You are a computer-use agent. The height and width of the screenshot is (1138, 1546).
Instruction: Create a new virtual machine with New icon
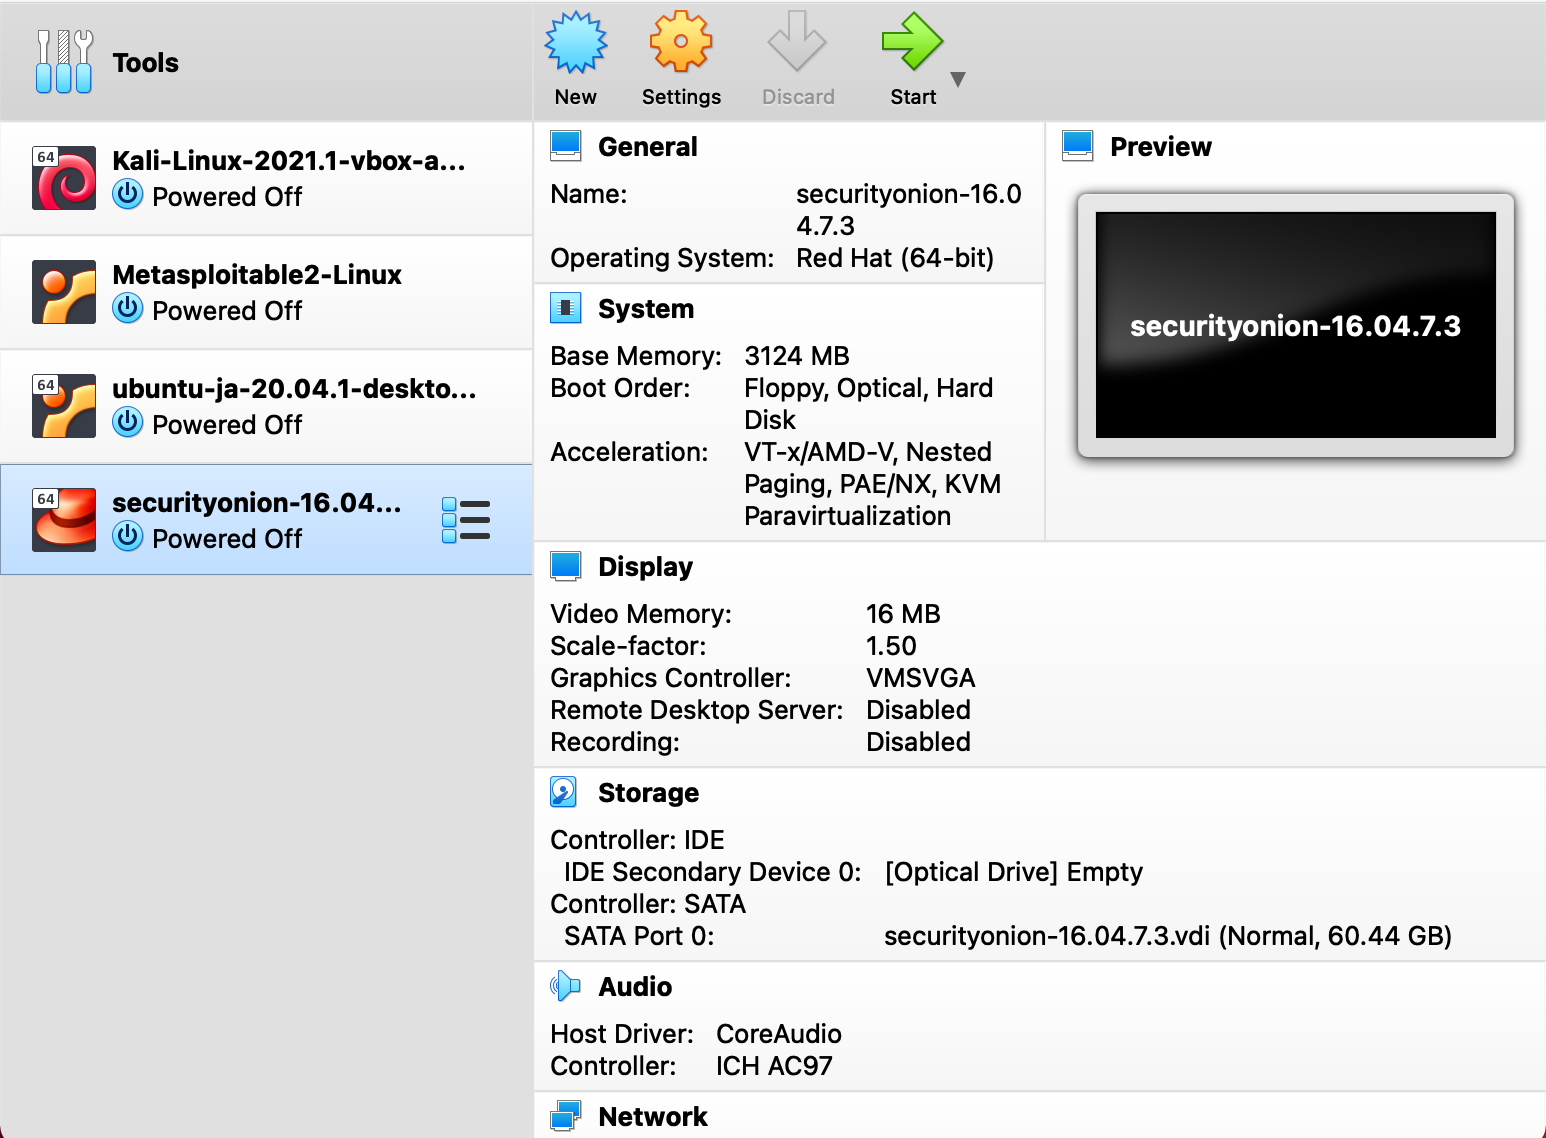[x=575, y=45]
